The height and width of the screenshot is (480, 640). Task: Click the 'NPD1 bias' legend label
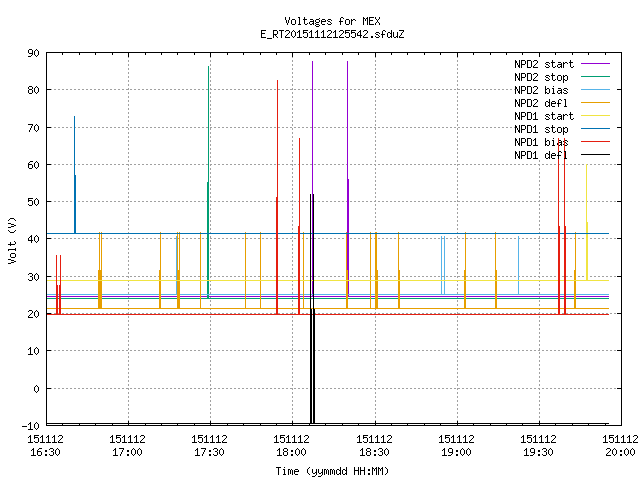click(x=541, y=142)
